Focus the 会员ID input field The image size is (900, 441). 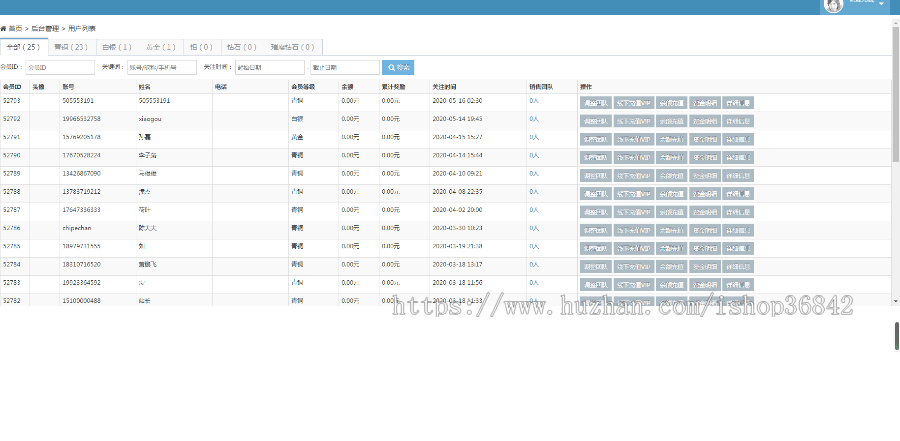(59, 67)
